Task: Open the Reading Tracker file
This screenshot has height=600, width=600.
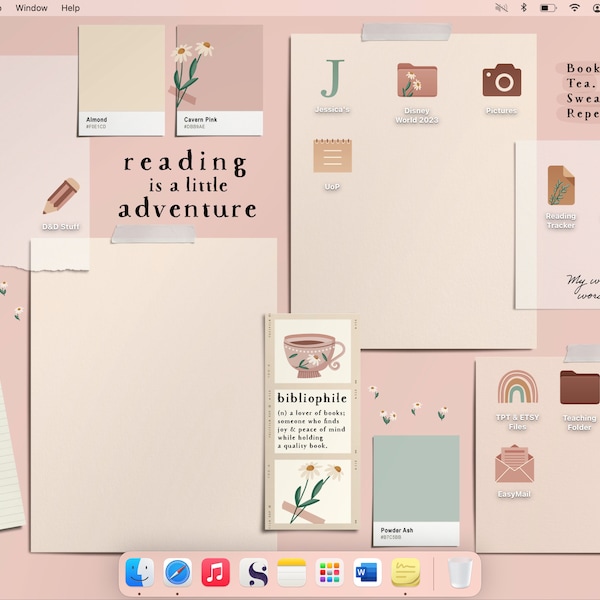Action: click(x=561, y=185)
